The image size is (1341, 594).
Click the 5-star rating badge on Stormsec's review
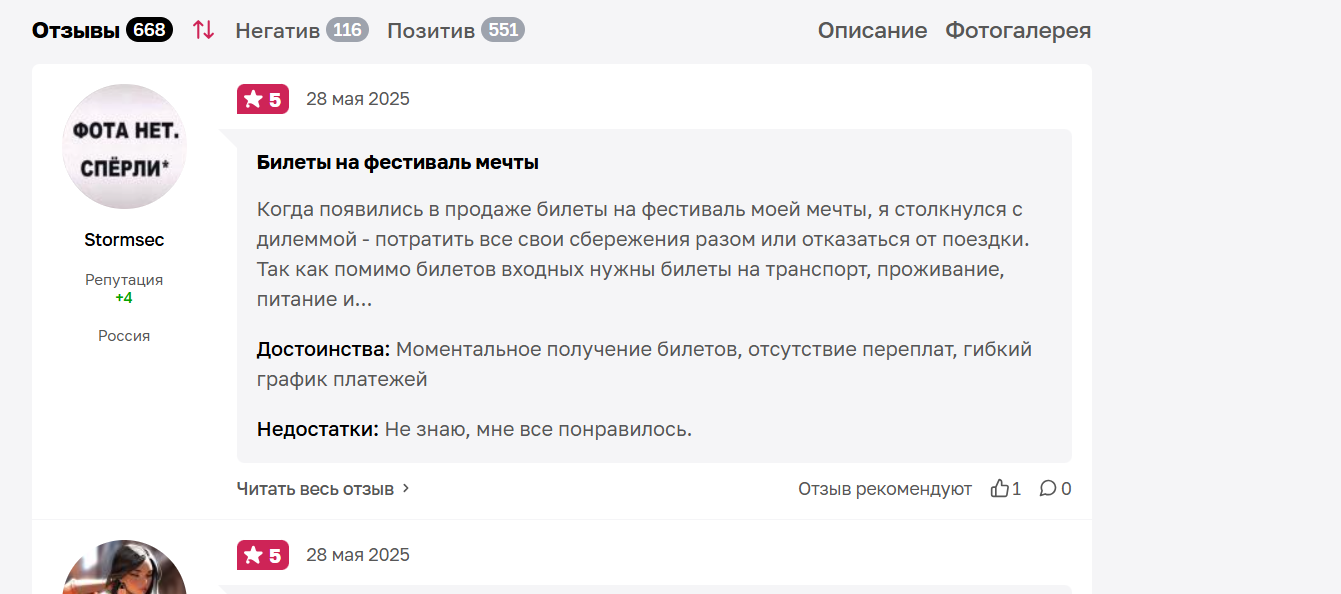263,99
